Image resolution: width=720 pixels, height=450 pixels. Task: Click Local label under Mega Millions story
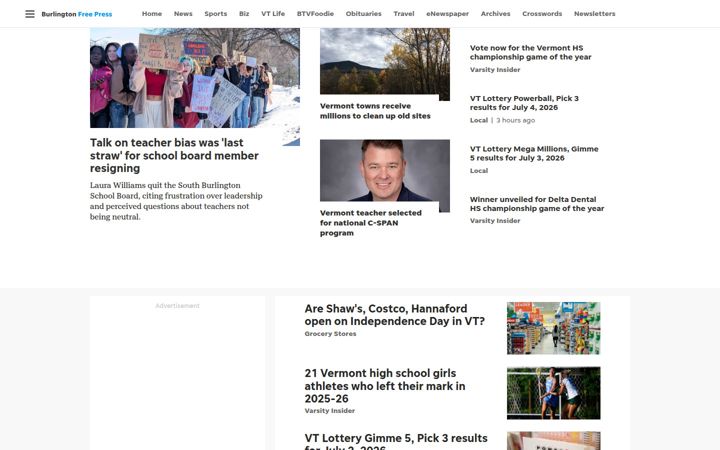479,171
